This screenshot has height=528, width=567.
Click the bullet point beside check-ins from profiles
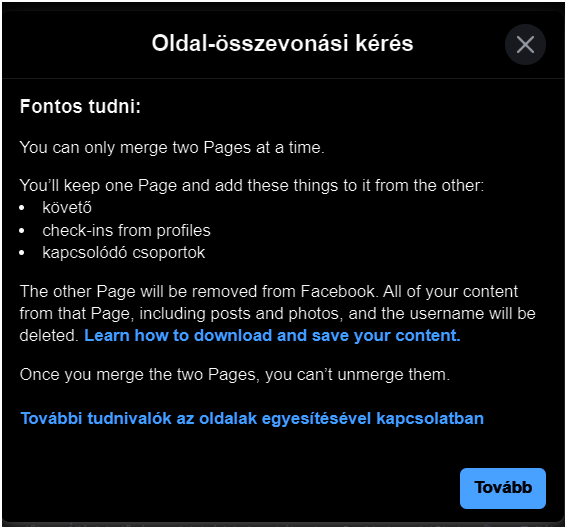tap(22, 231)
